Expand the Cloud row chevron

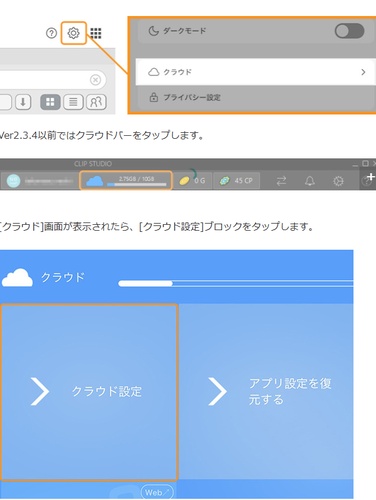pyautogui.click(x=363, y=72)
